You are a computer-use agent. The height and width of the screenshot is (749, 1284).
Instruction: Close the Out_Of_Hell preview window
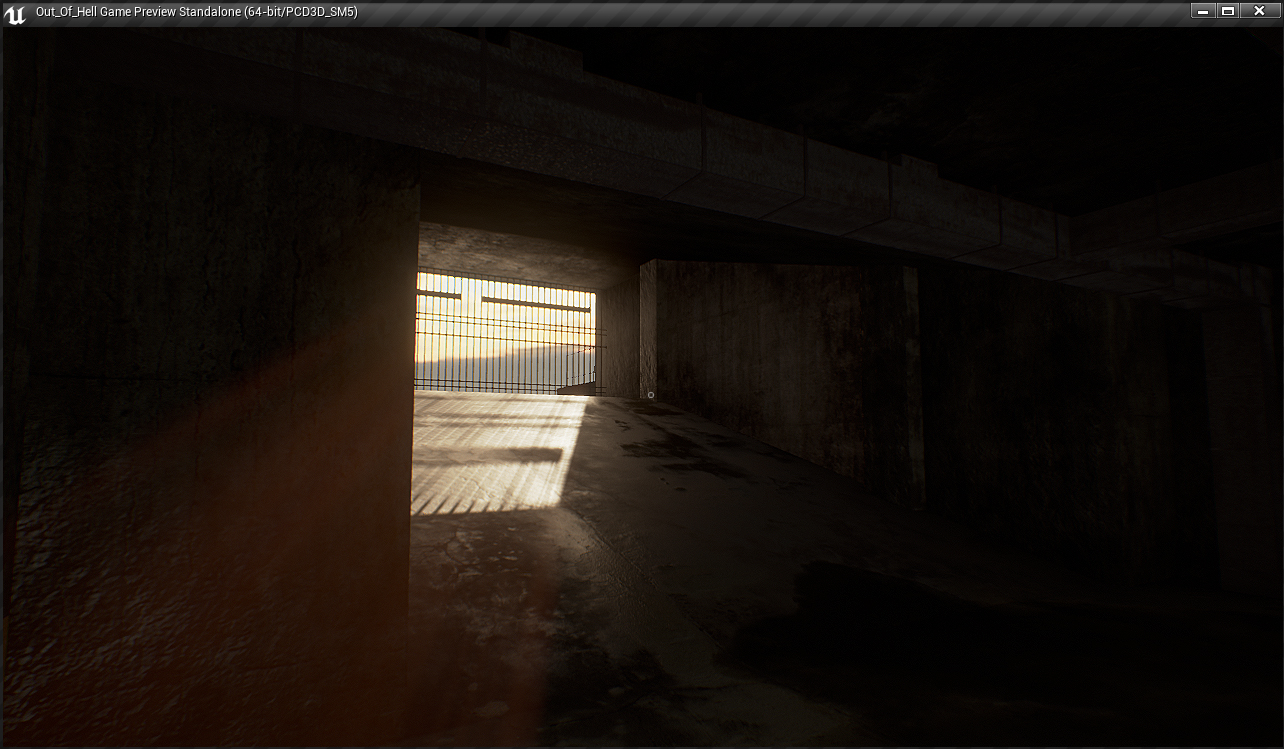pyautogui.click(x=1259, y=11)
